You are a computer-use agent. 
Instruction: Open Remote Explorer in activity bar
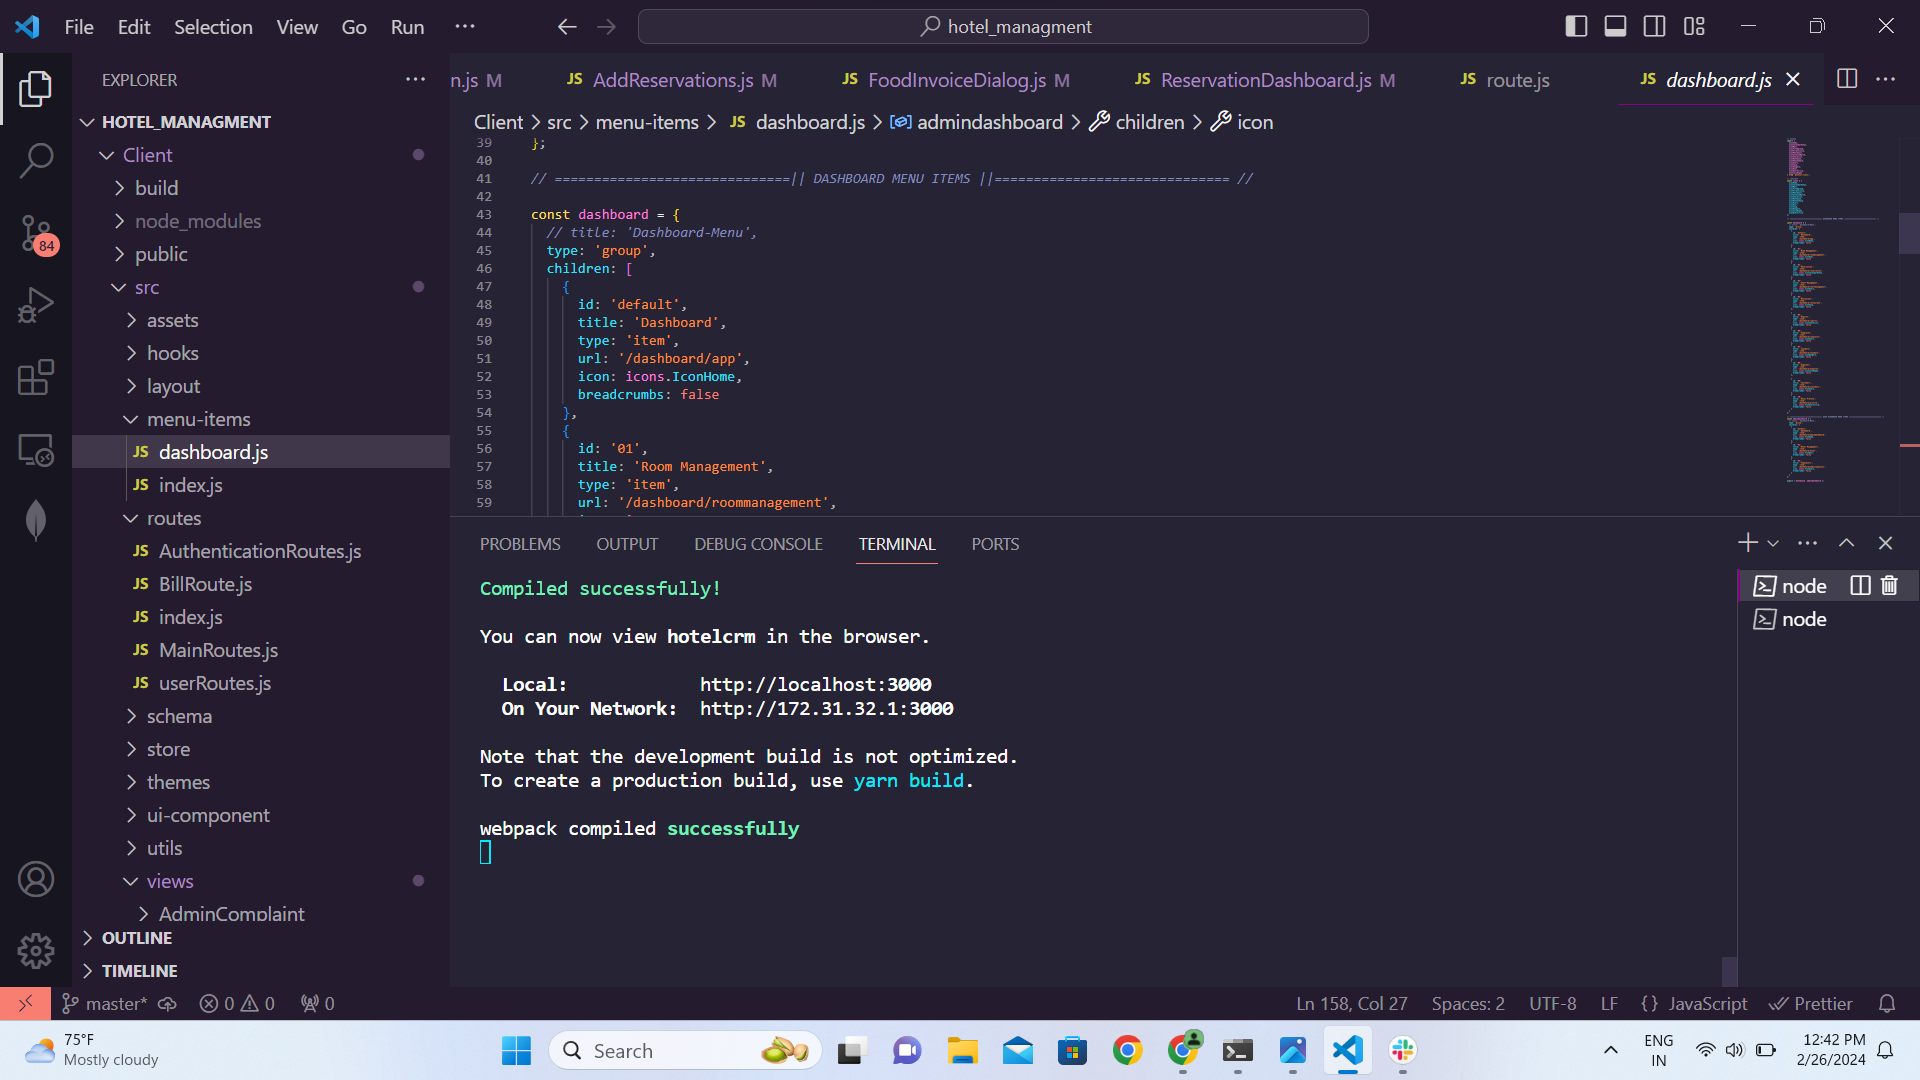[x=36, y=450]
